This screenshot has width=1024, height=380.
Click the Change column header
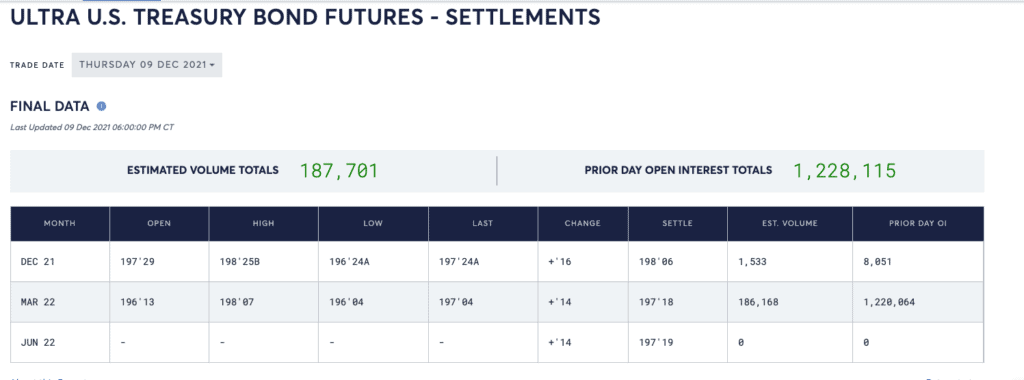(x=583, y=223)
